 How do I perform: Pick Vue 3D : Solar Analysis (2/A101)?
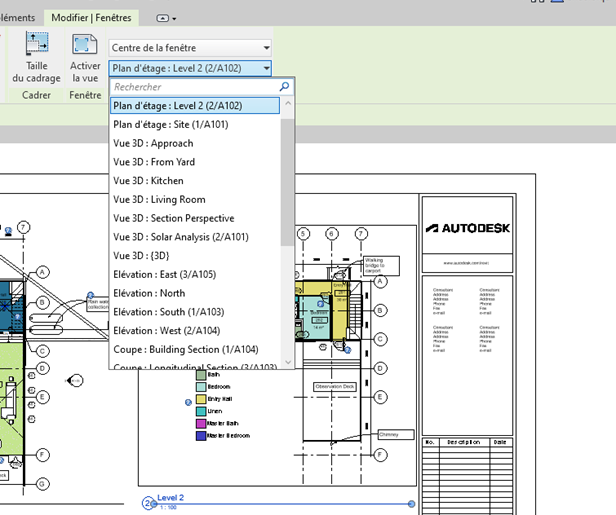coord(181,237)
